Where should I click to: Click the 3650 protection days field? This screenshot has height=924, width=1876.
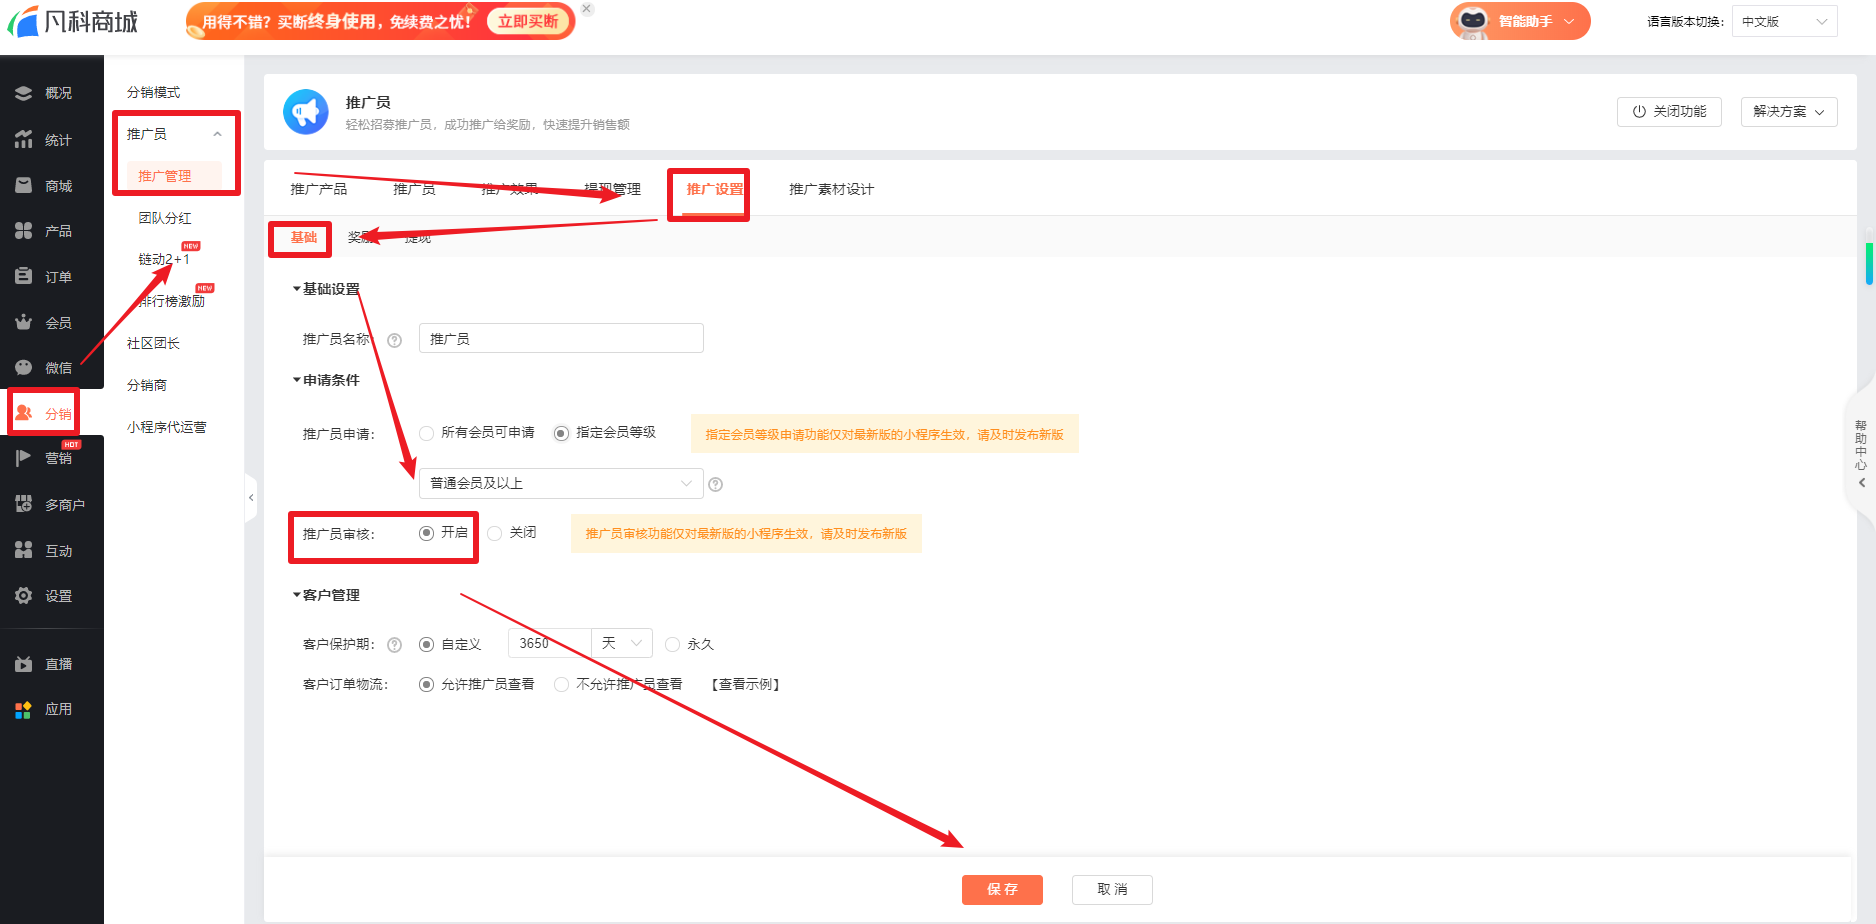click(x=550, y=643)
